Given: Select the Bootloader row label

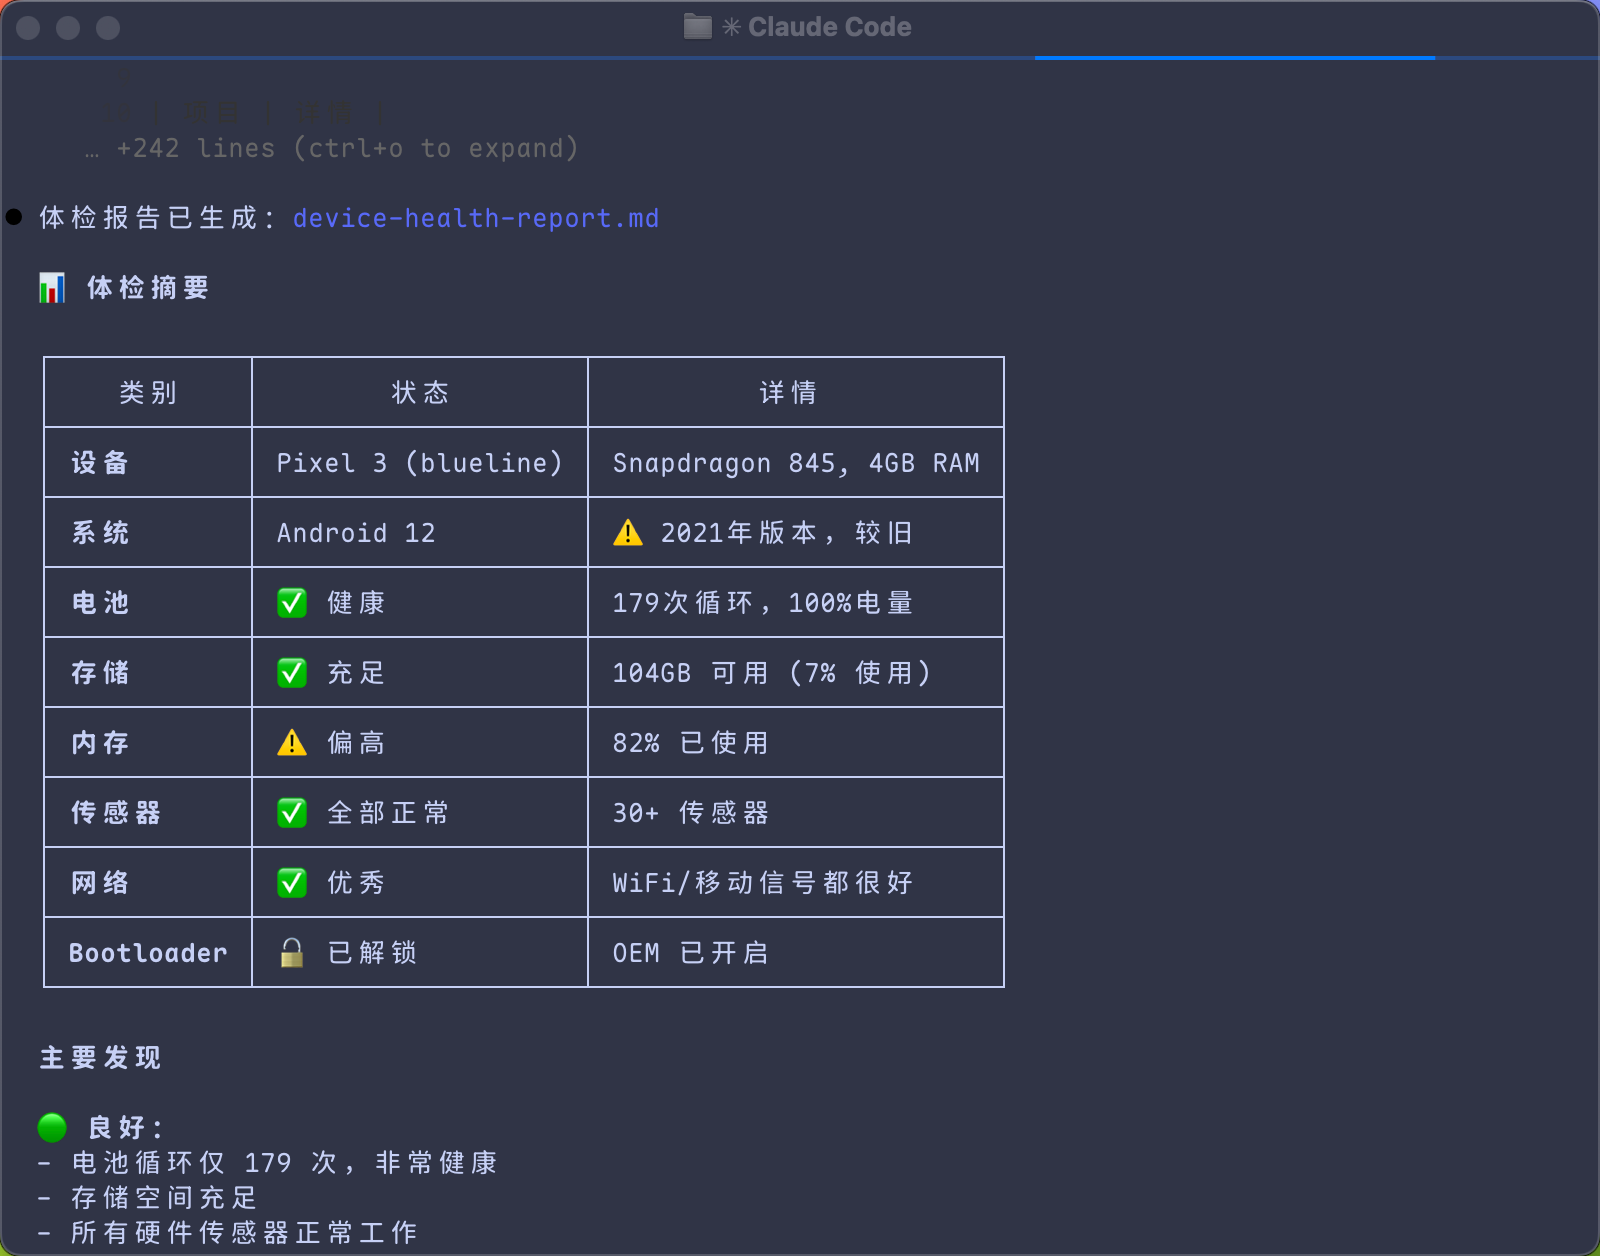Looking at the screenshot, I should (148, 953).
